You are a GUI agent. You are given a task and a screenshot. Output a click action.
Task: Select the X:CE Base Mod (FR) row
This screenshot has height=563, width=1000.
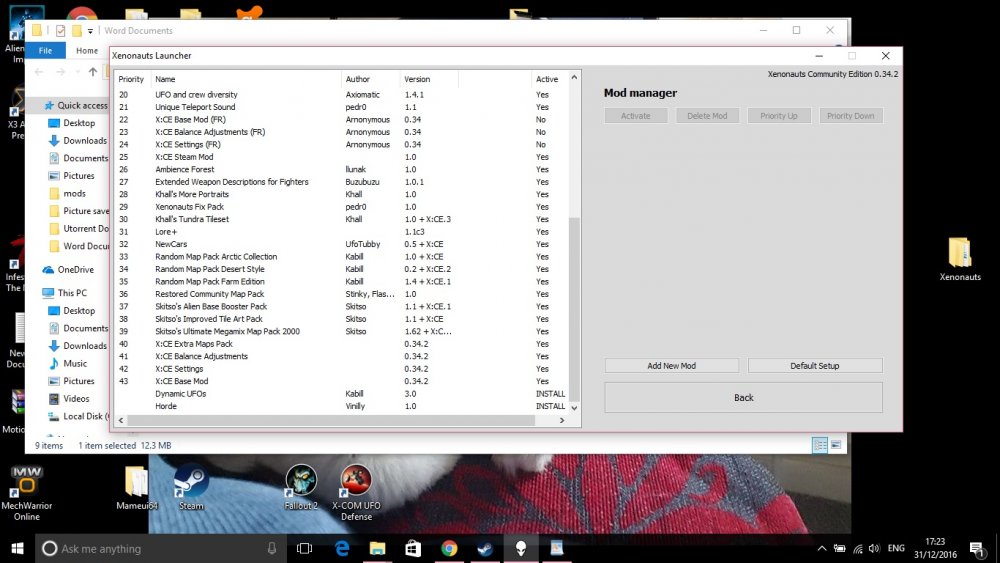pos(341,119)
